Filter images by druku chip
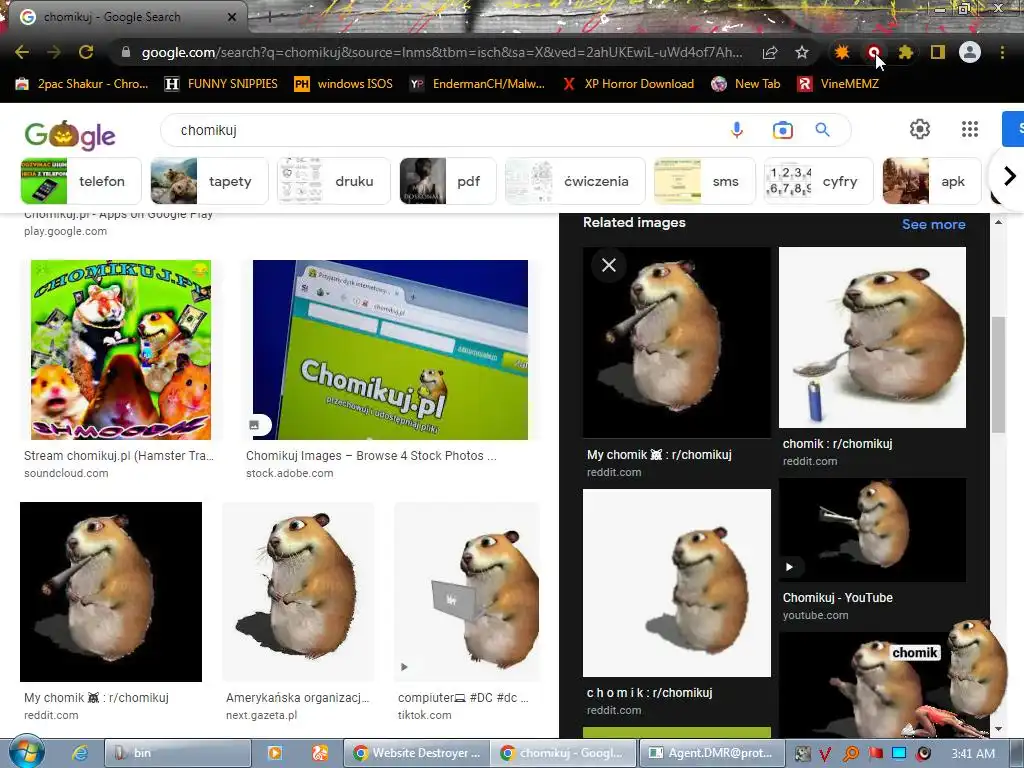The width and height of the screenshot is (1024, 768). (334, 181)
